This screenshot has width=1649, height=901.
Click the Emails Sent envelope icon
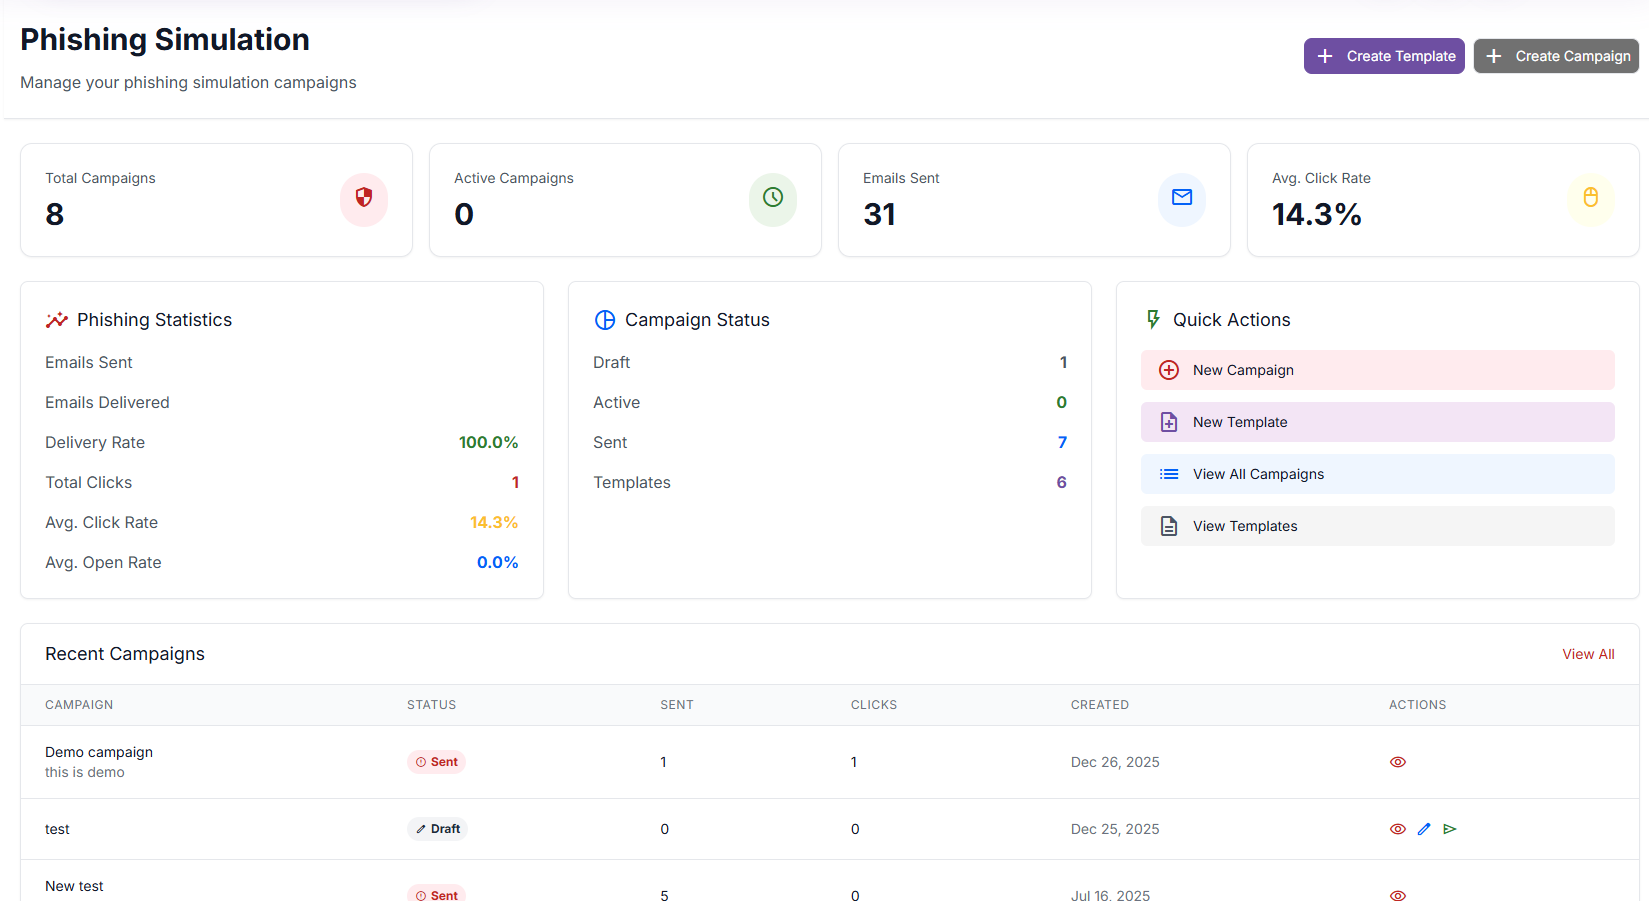coord(1182,199)
